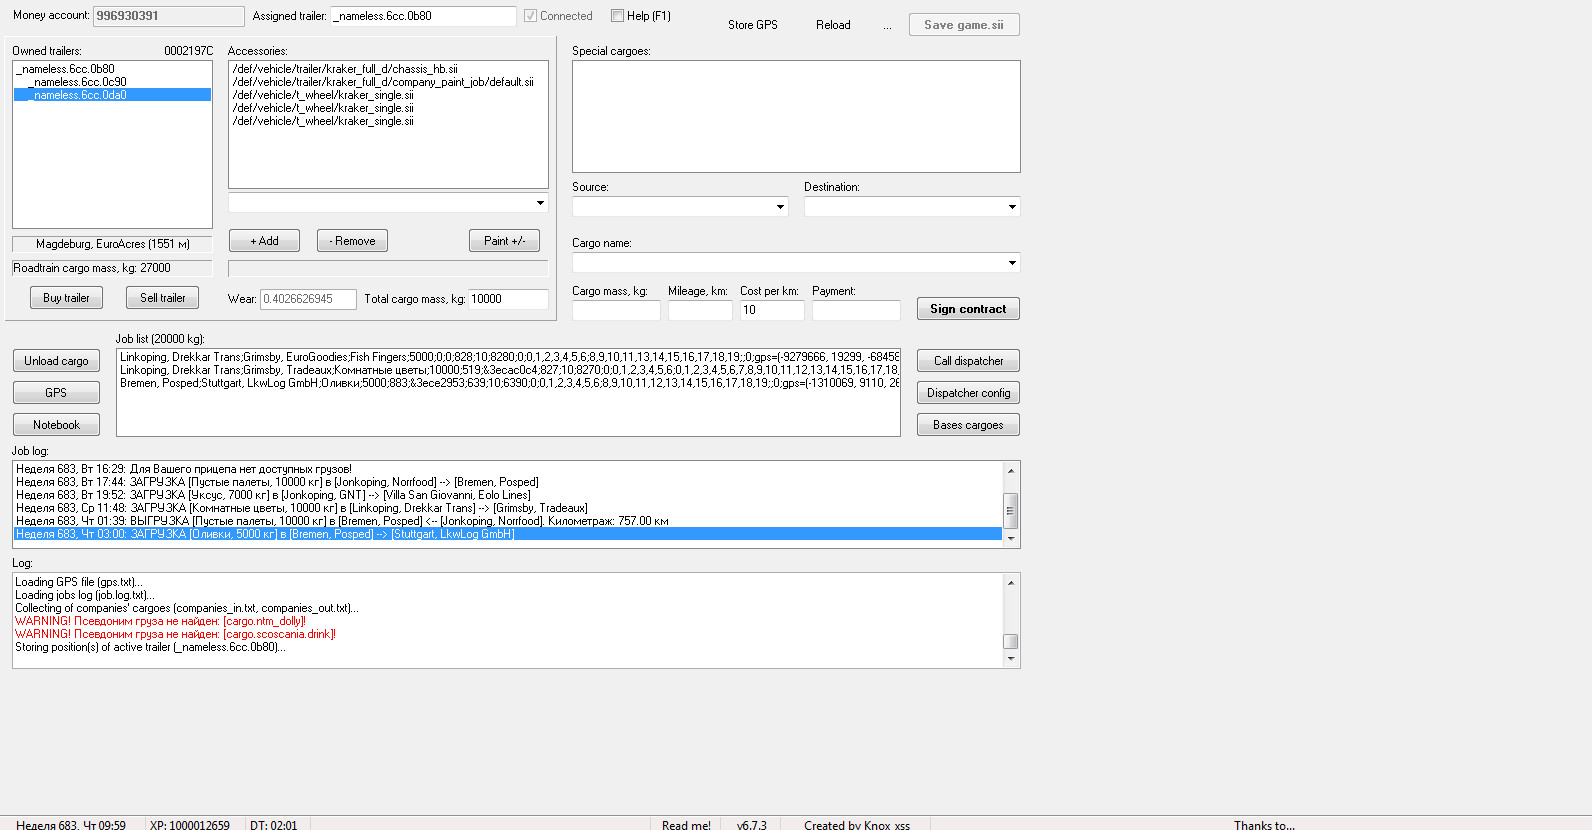This screenshot has height=830, width=1592.
Task: Toggle the Help (F1) checkbox
Action: 618,16
